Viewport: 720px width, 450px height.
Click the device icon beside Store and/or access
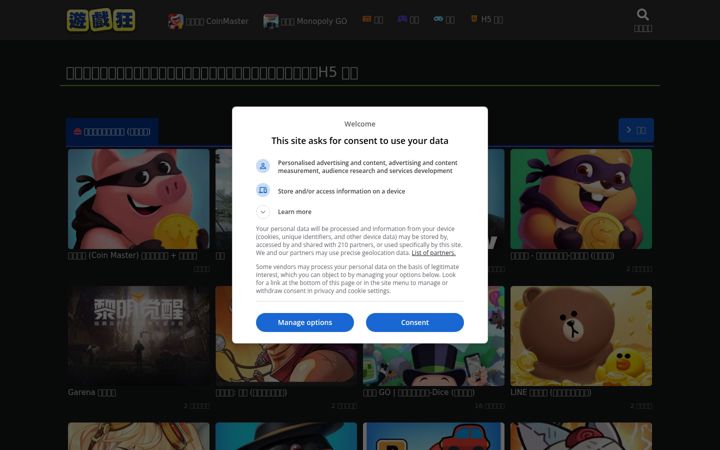263,190
